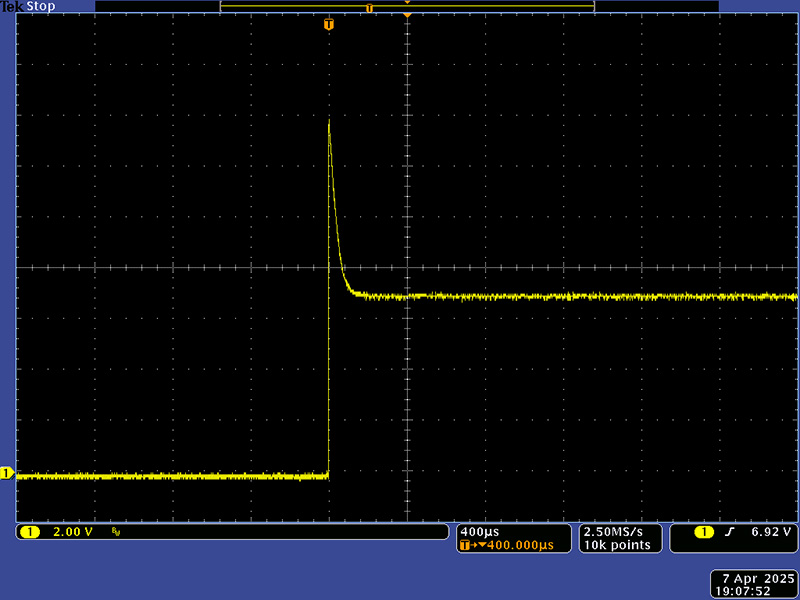Click the orange expansion point triangle atop graticule
Viewport: 800px width, 600px height.
407,15
